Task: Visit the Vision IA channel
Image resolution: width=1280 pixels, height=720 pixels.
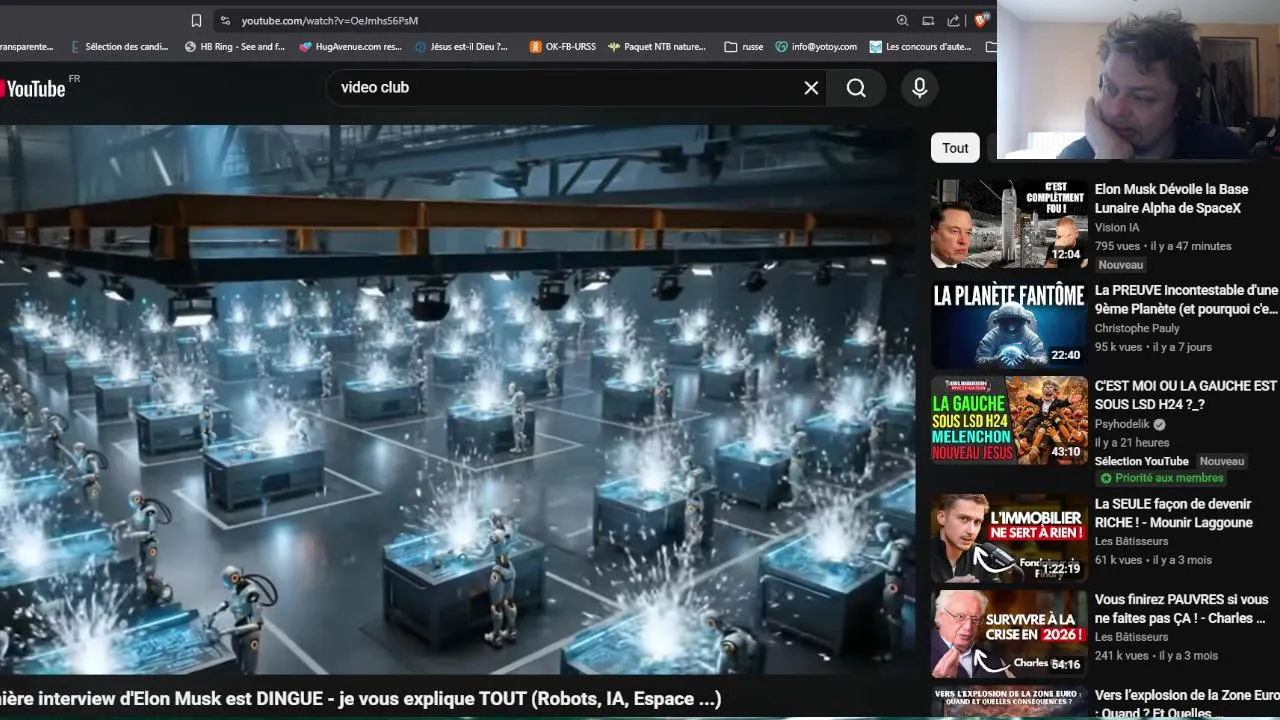Action: tap(1117, 228)
